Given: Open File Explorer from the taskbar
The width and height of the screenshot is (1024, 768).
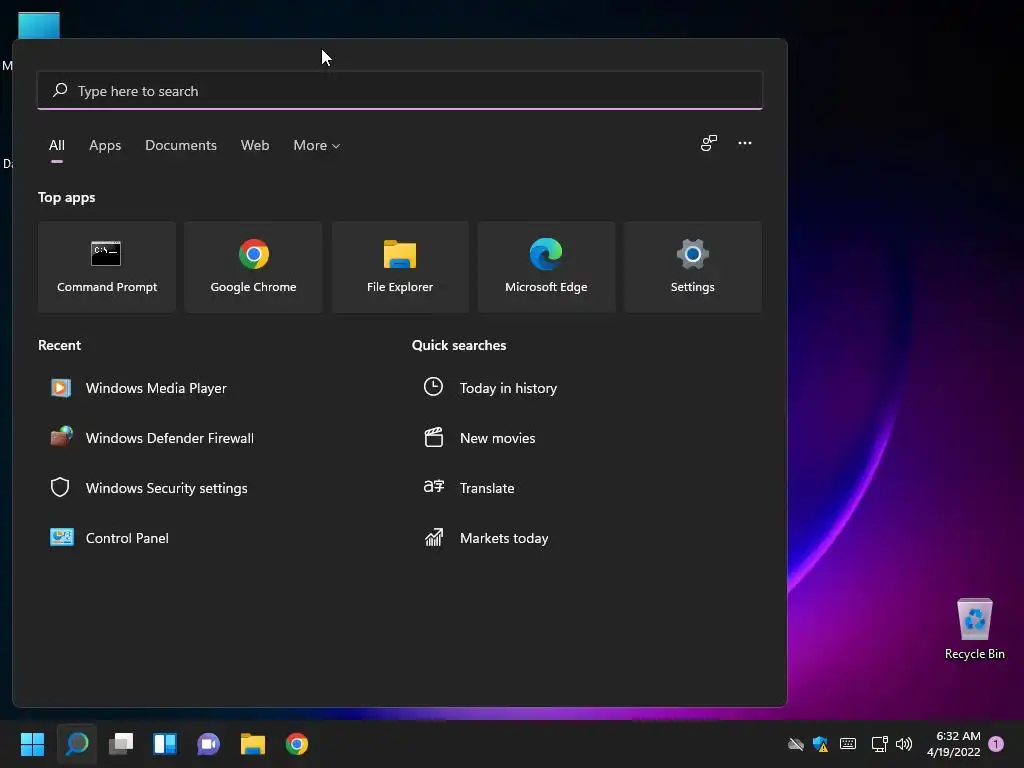Looking at the screenshot, I should coord(253,744).
